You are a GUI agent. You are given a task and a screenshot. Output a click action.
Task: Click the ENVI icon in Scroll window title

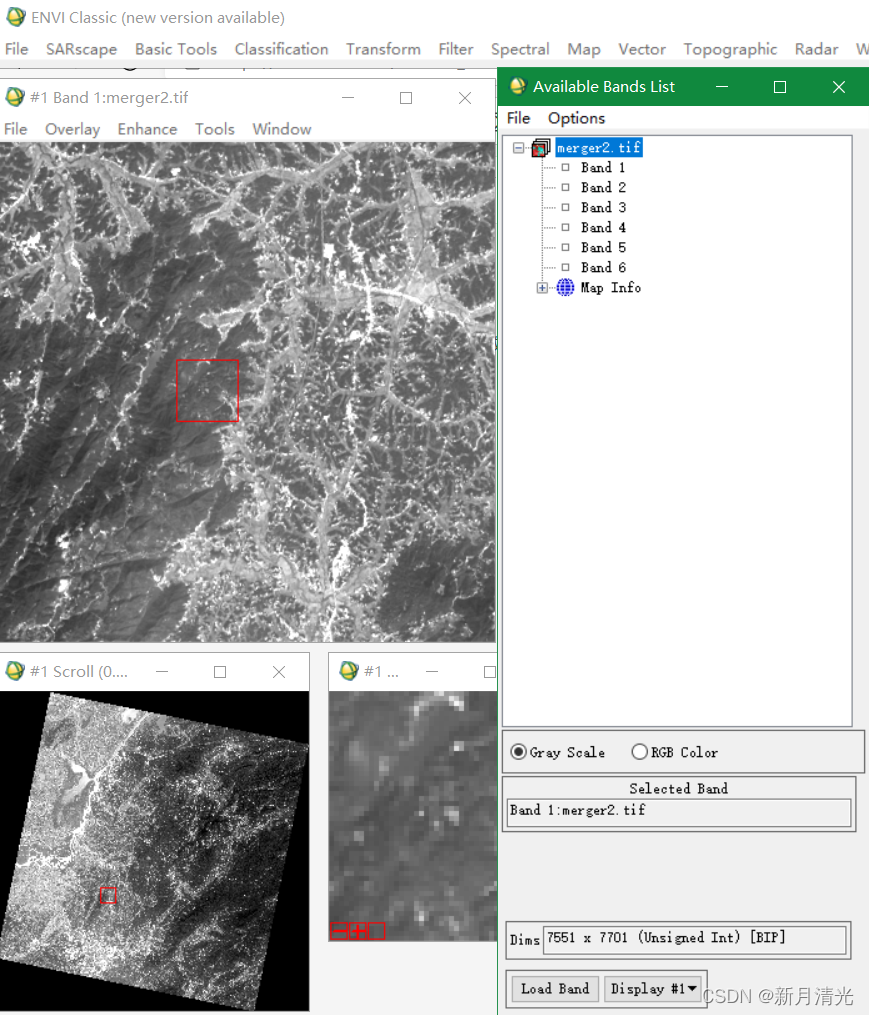click(x=15, y=671)
